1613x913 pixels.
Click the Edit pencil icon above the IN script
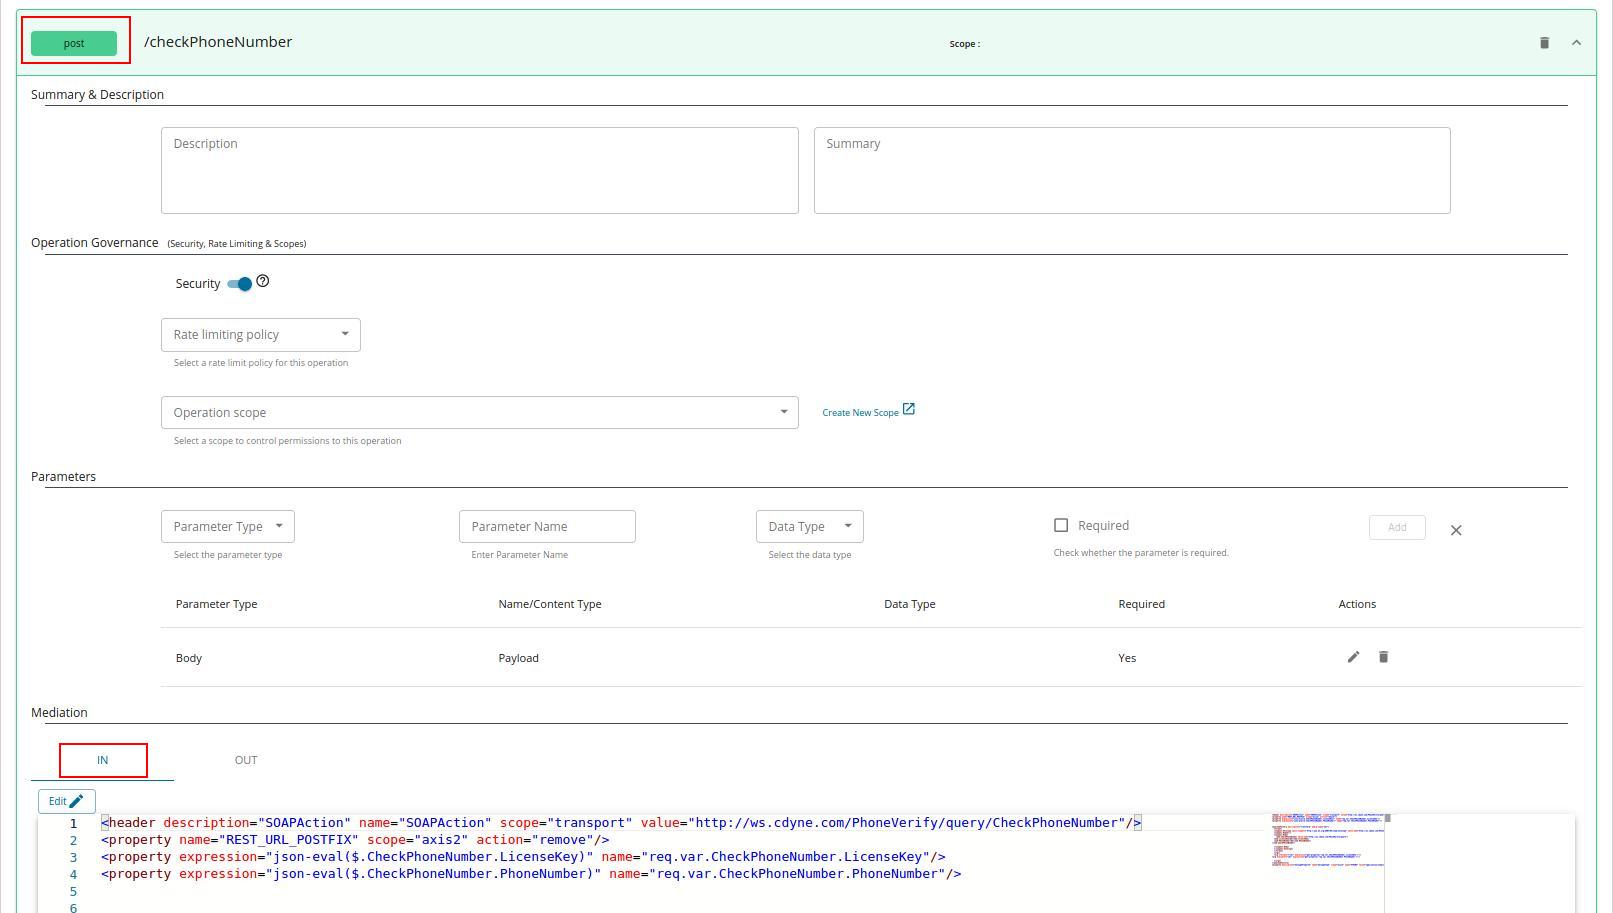[x=65, y=800]
